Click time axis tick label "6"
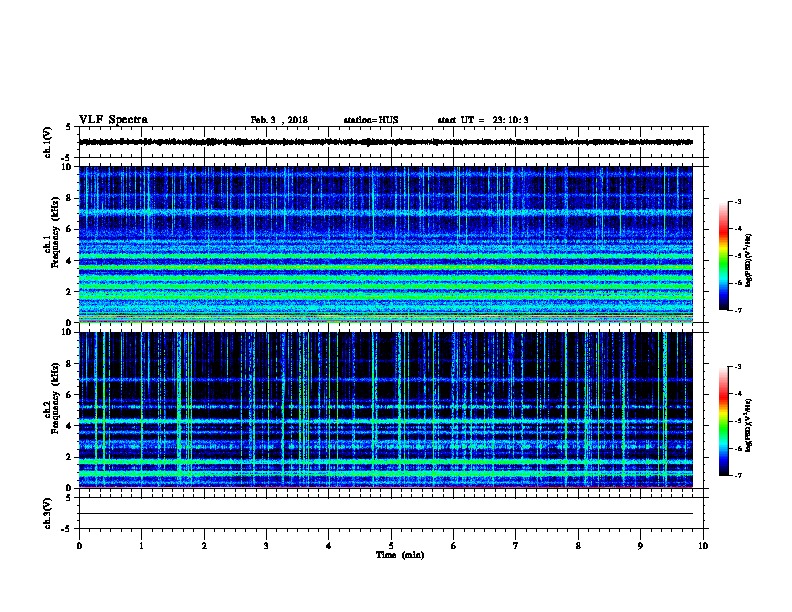Image resolution: width=792 pixels, height=612 pixels. pos(454,546)
